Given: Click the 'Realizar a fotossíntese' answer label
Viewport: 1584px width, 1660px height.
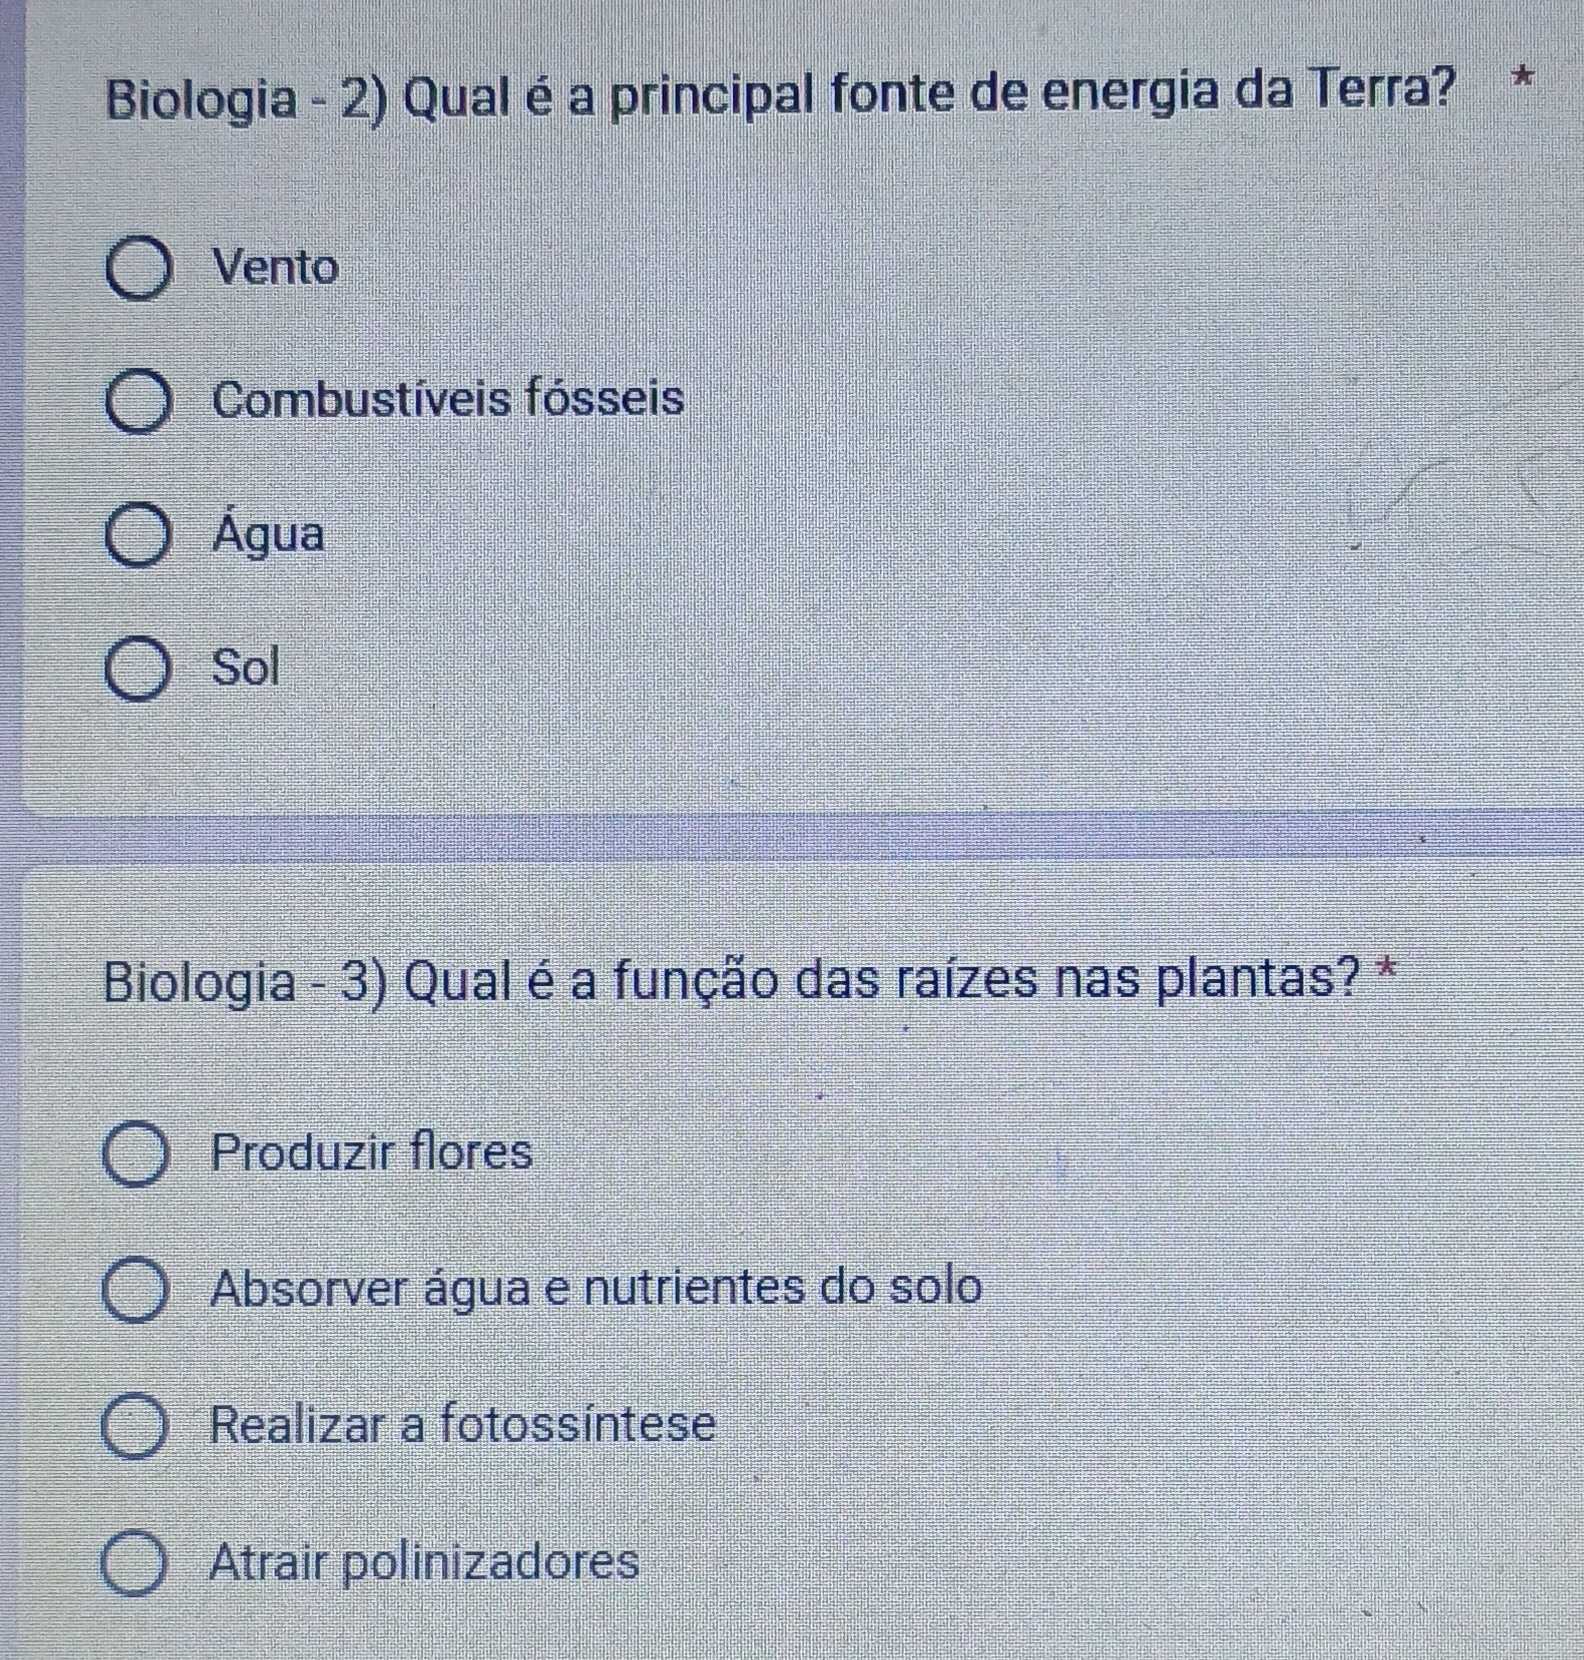Looking at the screenshot, I should pyautogui.click(x=464, y=1423).
